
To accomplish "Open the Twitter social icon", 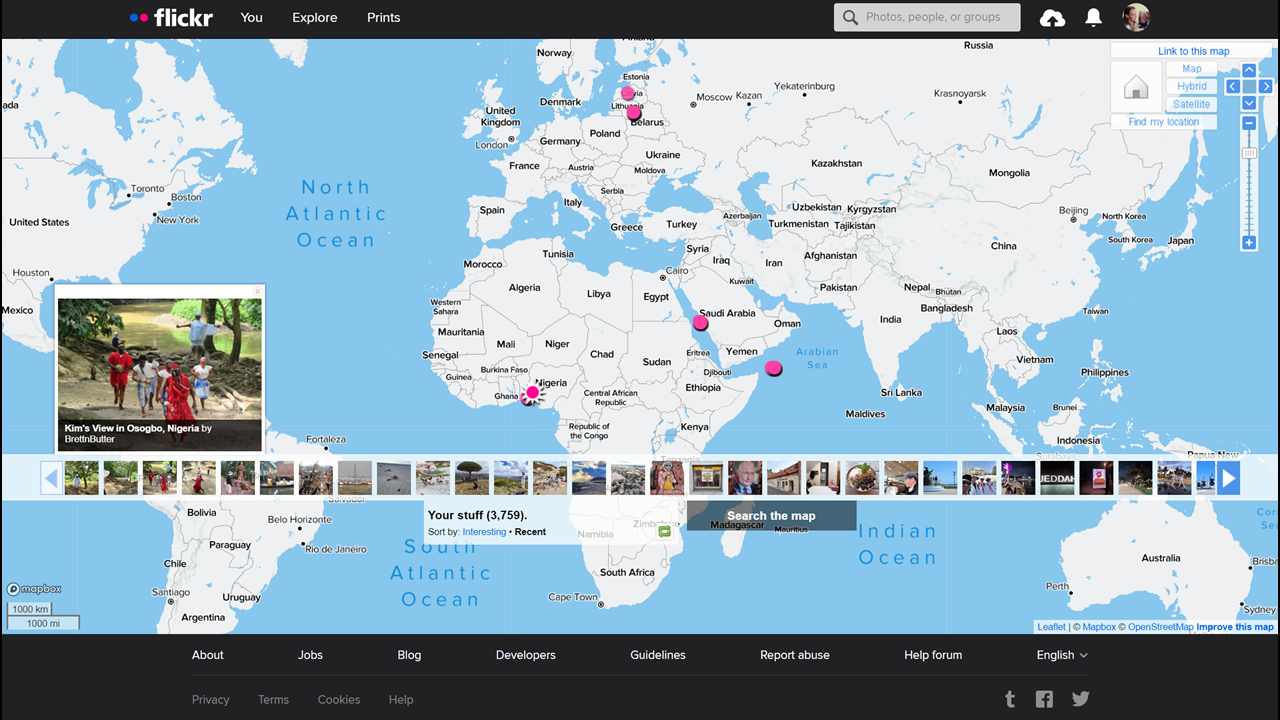I will (1080, 699).
